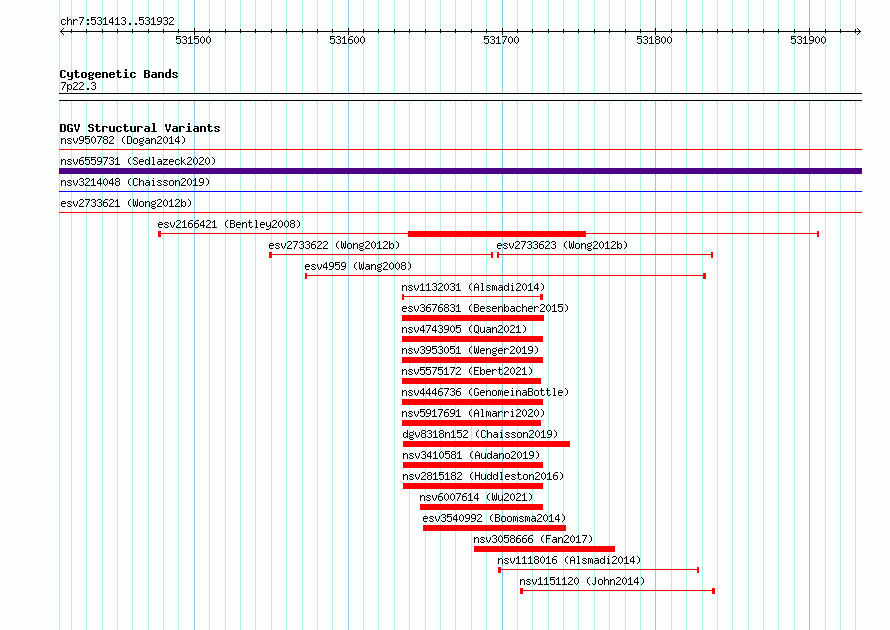Click the Cytogenetic Bands track heading
The image size is (890, 630).
point(119,74)
